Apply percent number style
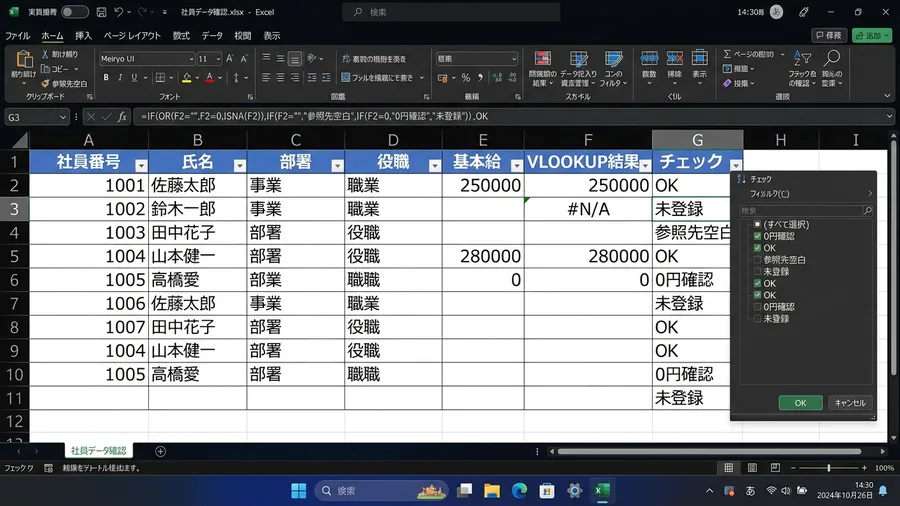The width and height of the screenshot is (900, 506). coord(466,77)
